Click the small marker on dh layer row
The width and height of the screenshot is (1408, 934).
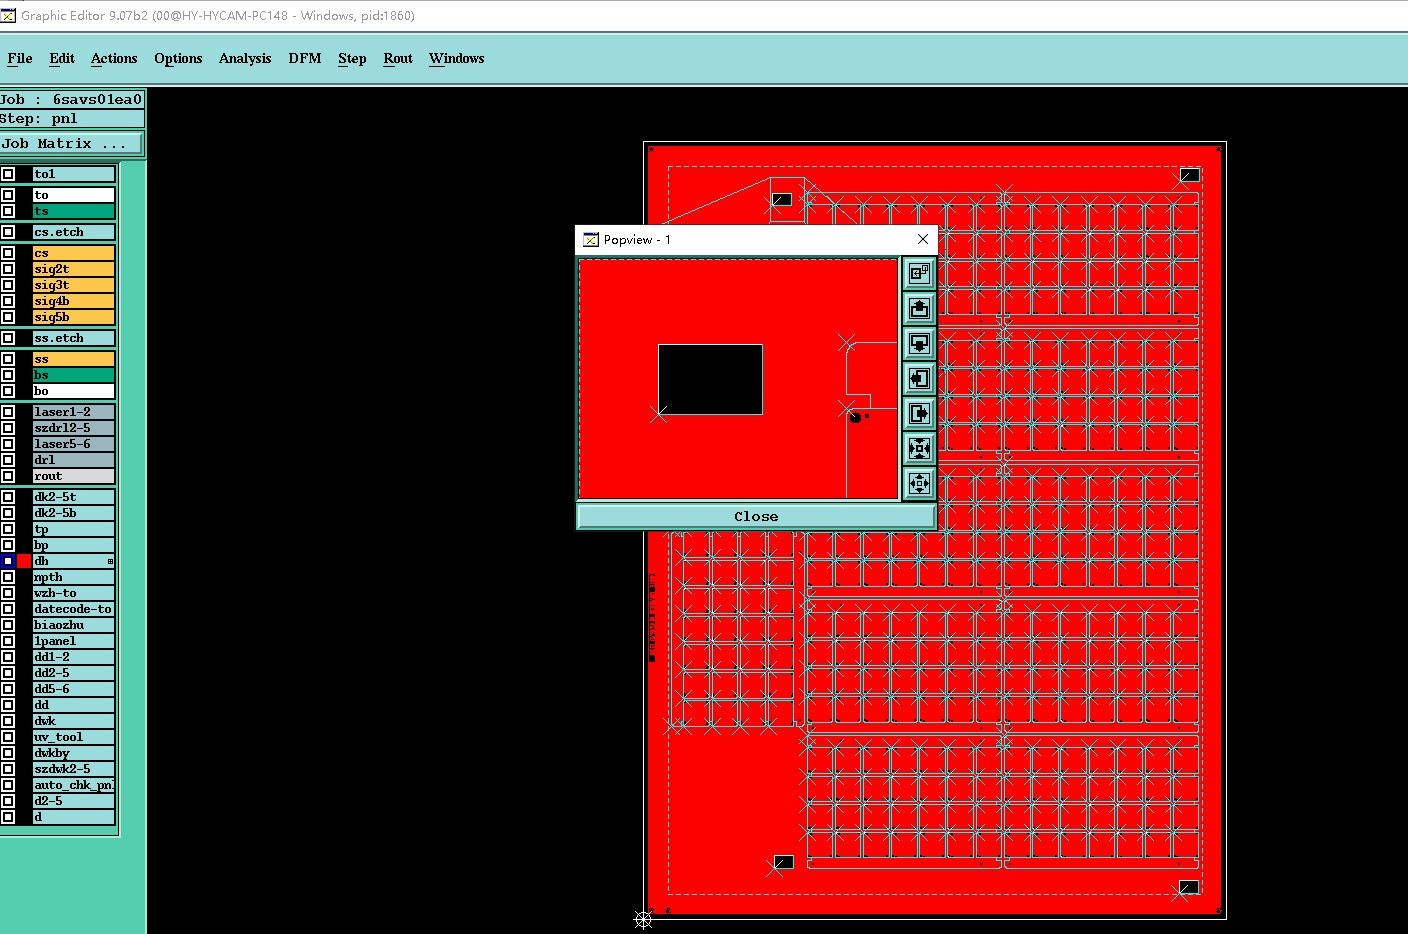coord(110,561)
